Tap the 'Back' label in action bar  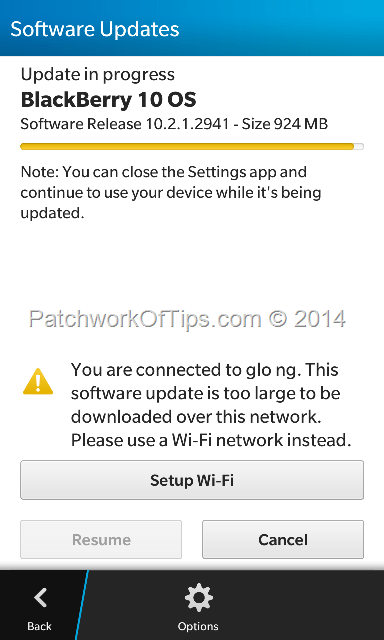[x=39, y=626]
